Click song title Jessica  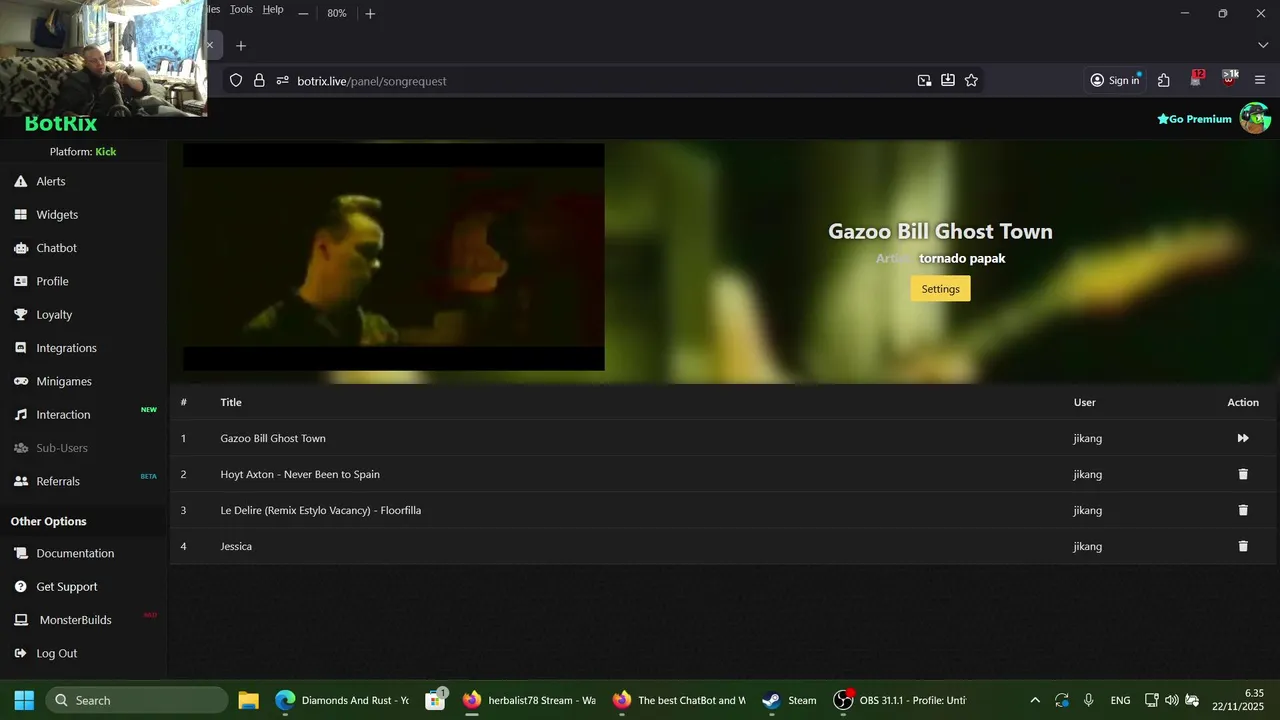(236, 546)
